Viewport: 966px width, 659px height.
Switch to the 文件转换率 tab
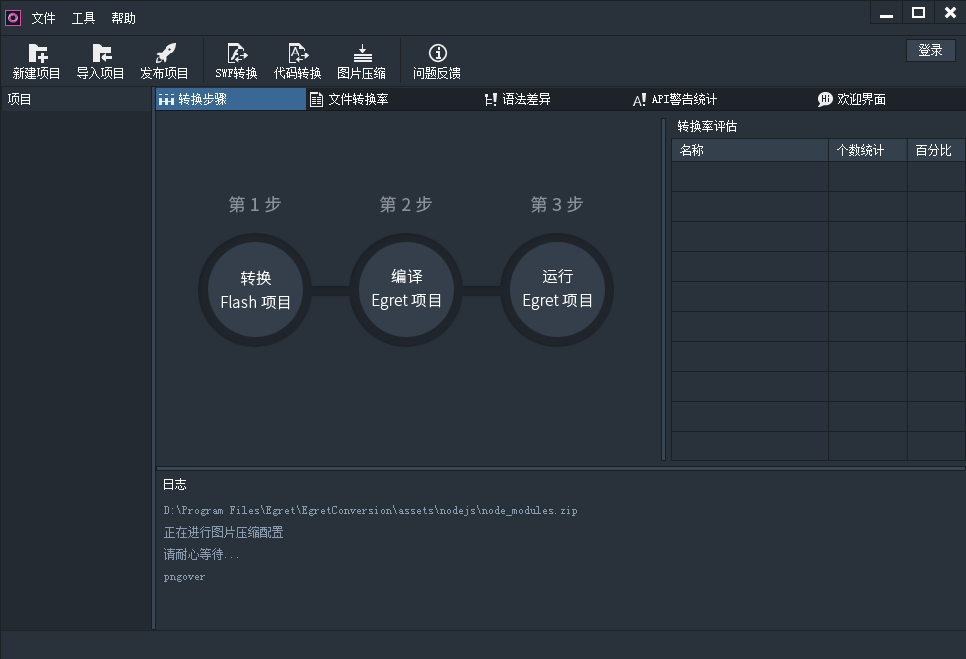349,99
